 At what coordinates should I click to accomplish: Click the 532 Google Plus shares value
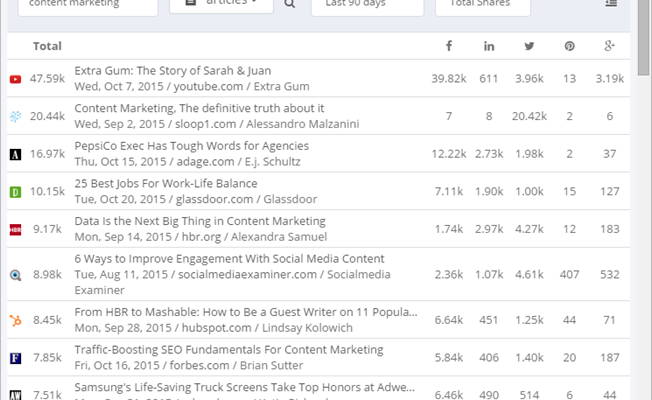click(610, 274)
